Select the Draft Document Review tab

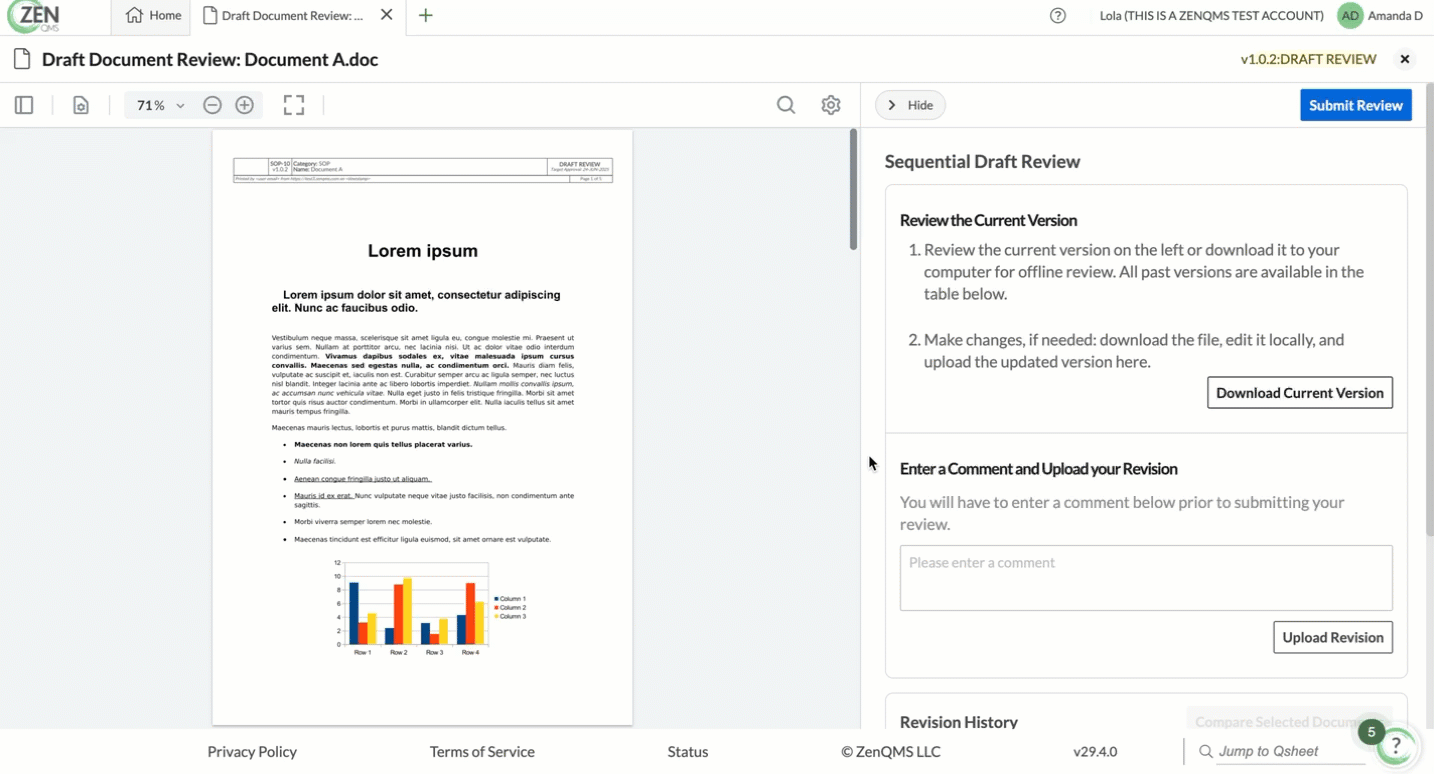pyautogui.click(x=283, y=16)
